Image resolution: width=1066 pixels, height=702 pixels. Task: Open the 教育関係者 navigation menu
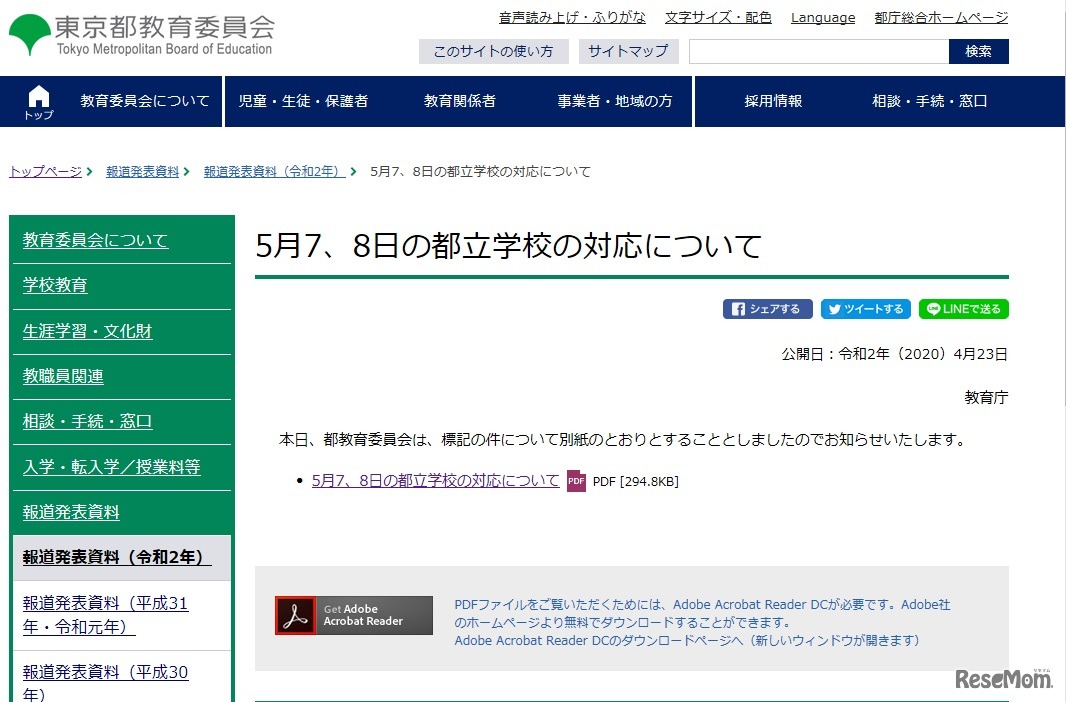pos(459,101)
